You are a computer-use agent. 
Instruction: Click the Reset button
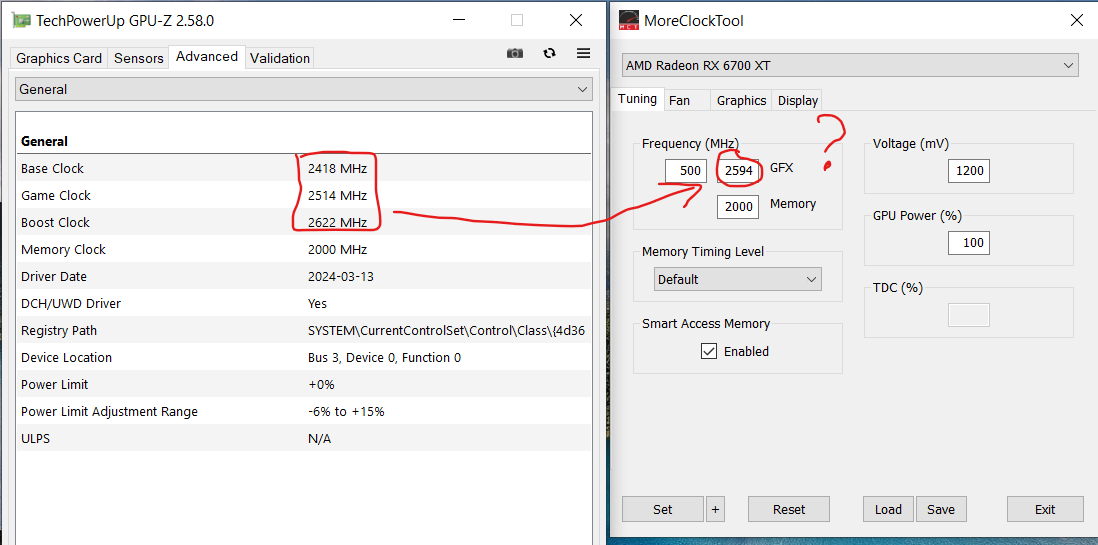[x=788, y=509]
